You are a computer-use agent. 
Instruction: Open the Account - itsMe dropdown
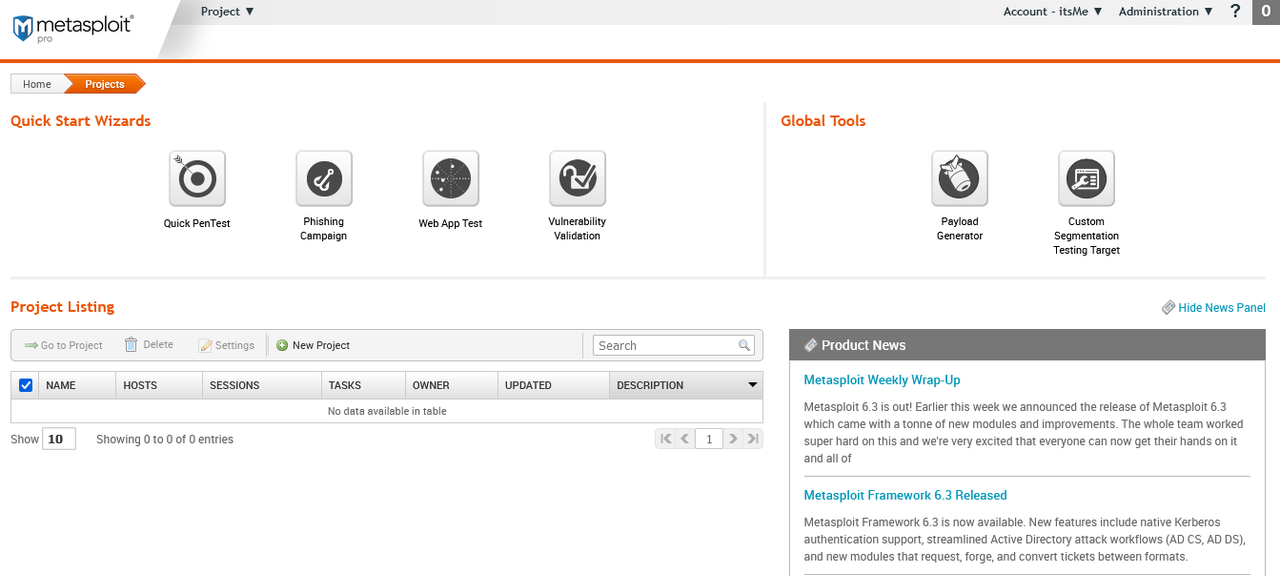(x=1053, y=11)
